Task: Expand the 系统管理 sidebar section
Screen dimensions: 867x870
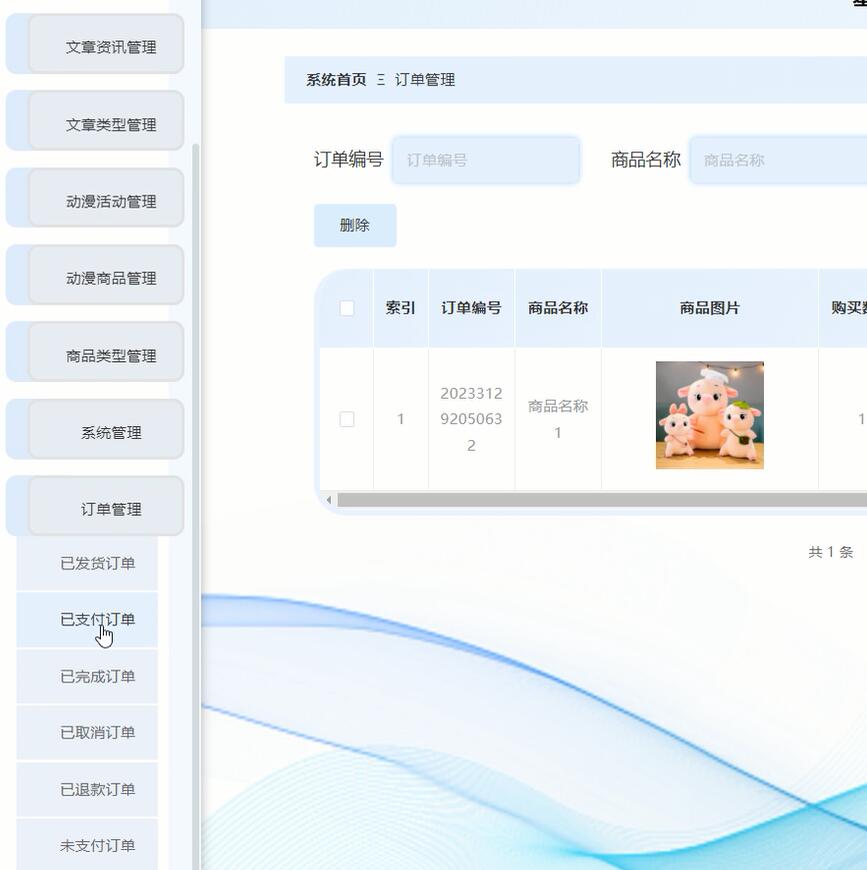Action: [94, 429]
